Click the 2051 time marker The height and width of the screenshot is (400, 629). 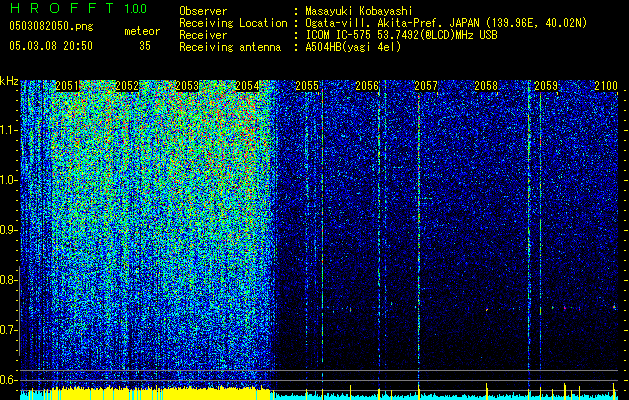[x=67, y=86]
